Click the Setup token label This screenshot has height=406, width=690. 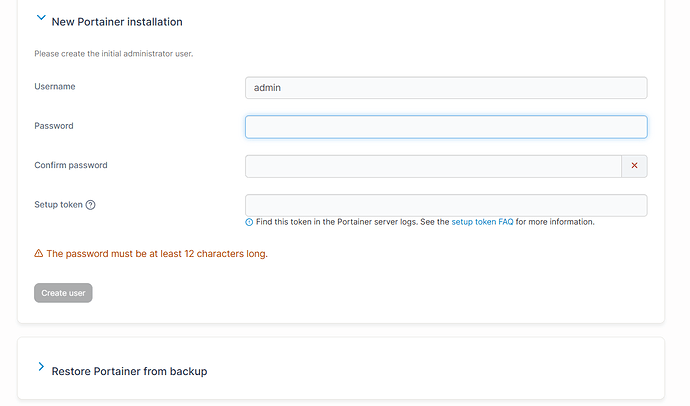(x=59, y=205)
